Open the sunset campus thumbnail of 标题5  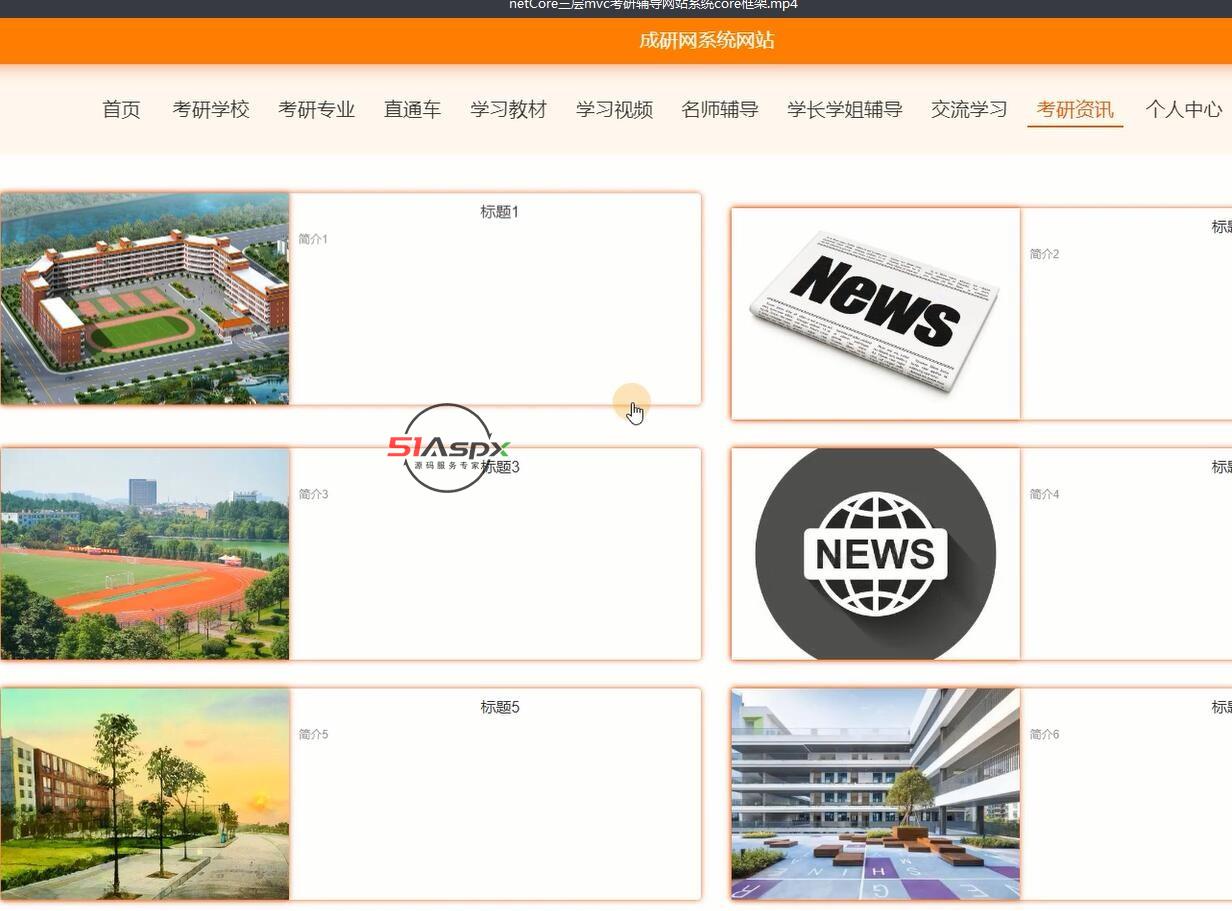click(x=145, y=794)
